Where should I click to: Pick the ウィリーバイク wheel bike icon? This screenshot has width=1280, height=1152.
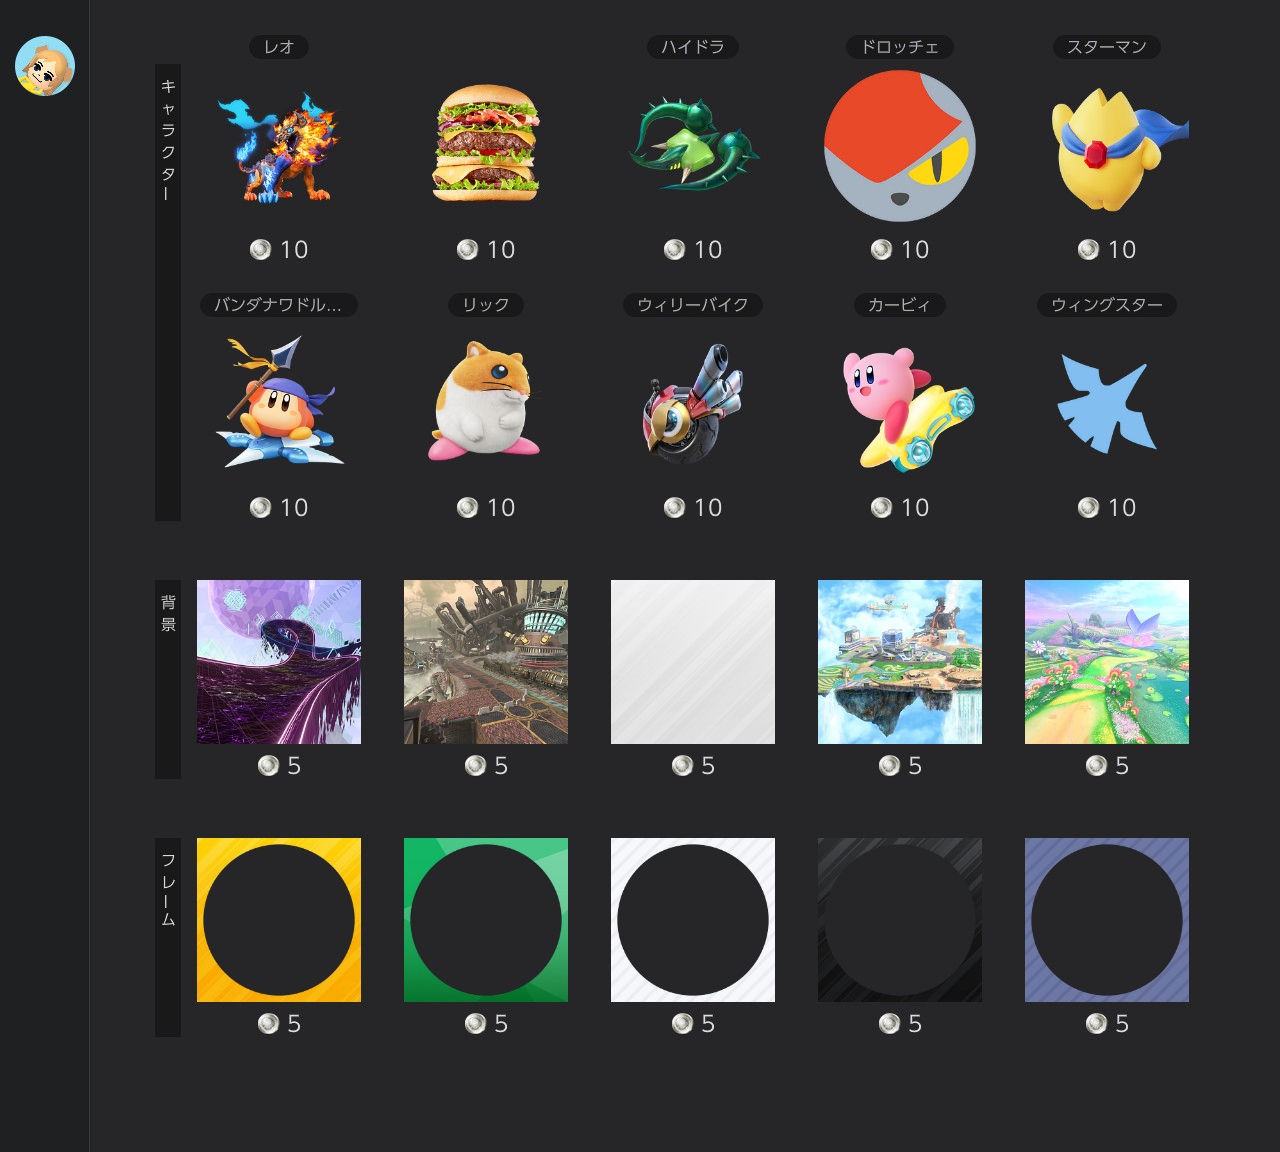[693, 404]
